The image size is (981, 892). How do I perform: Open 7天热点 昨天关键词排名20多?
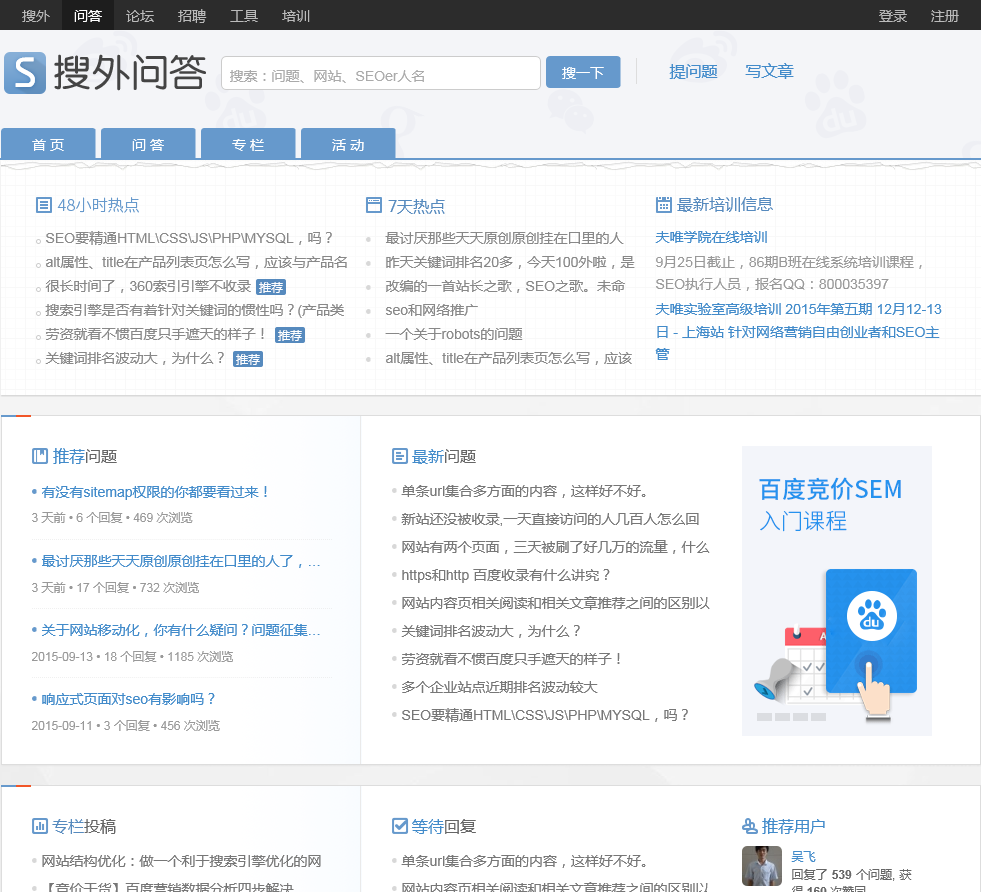click(510, 261)
